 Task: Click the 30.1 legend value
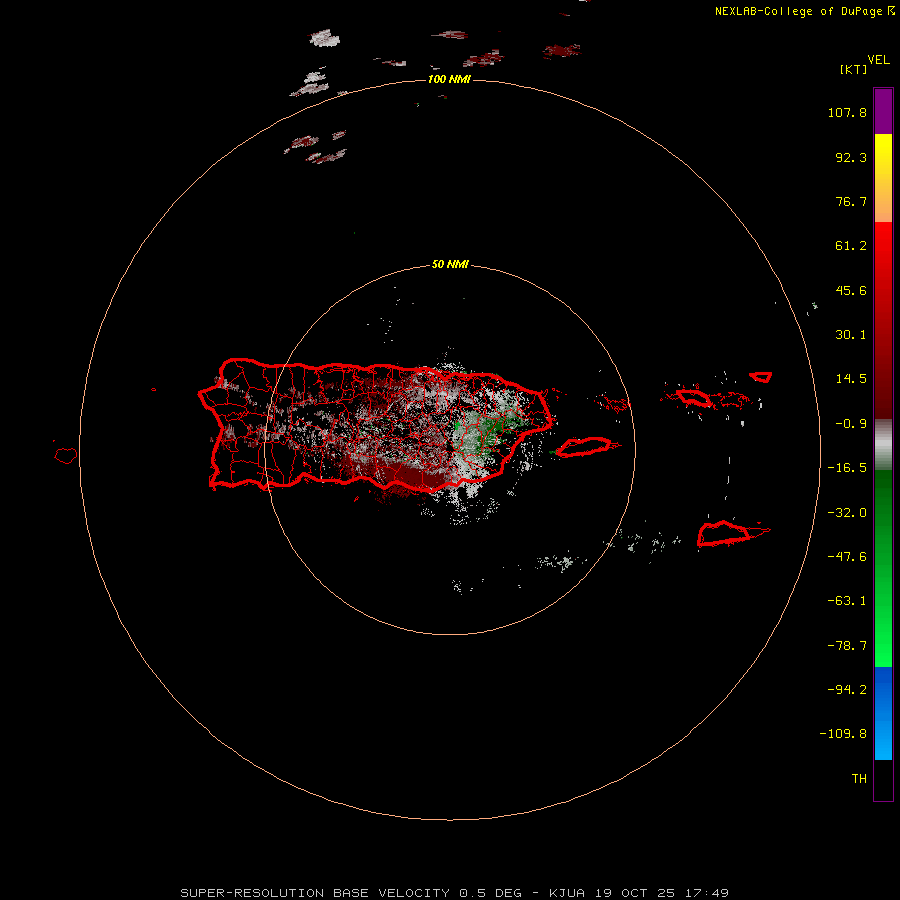[x=851, y=335]
